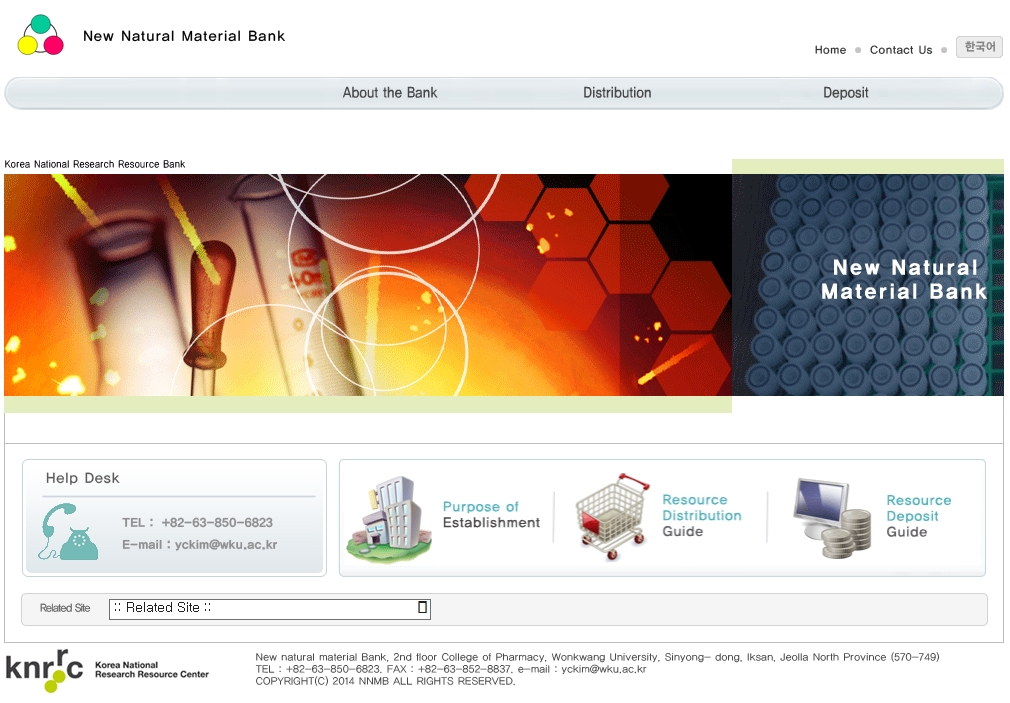Screen dimensions: 1010x703
Task: Open the Distribution menu
Action: pos(617,93)
